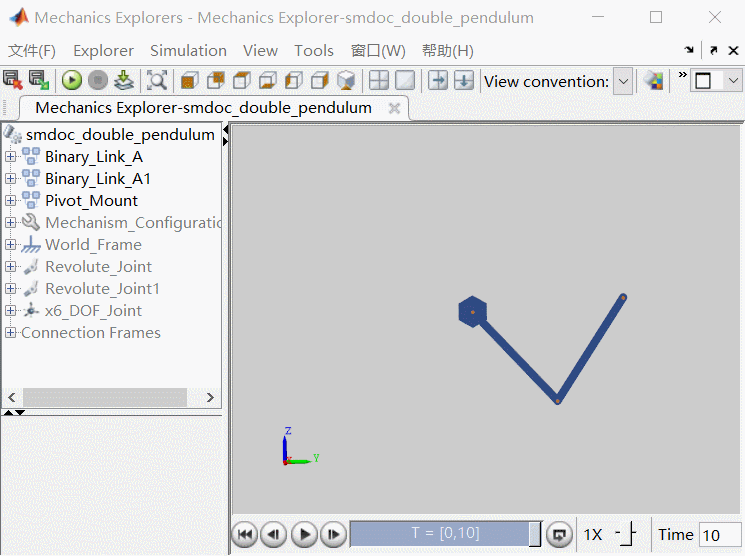Click the gray stop simulation icon
Screen dimensions: 745x556
pyautogui.click(x=98, y=80)
